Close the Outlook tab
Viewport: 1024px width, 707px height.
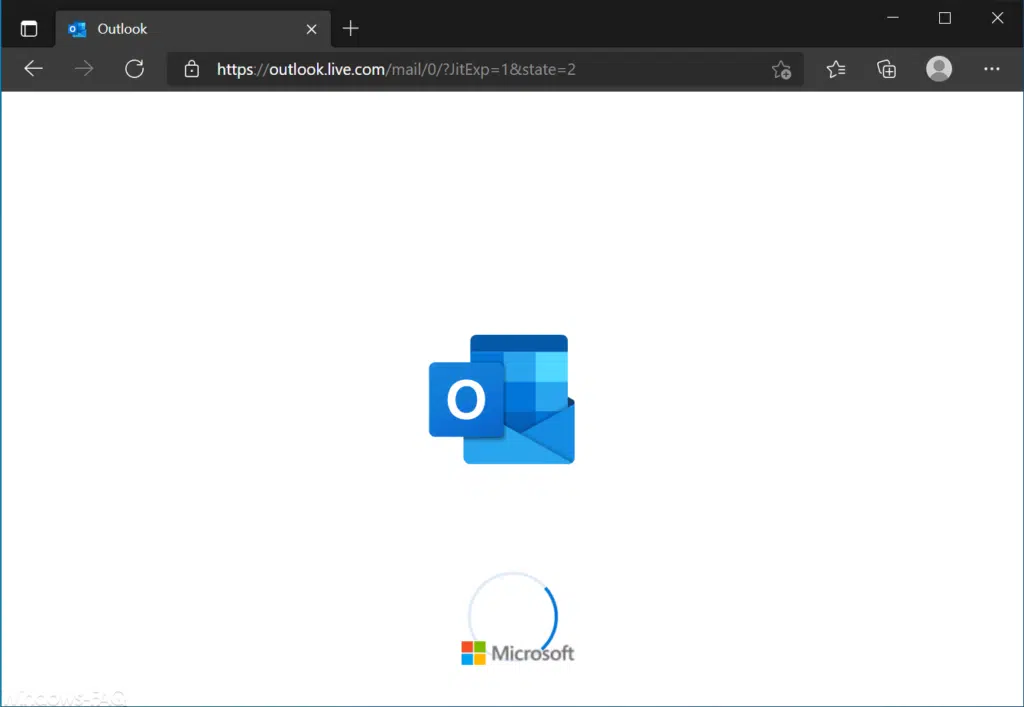click(311, 29)
